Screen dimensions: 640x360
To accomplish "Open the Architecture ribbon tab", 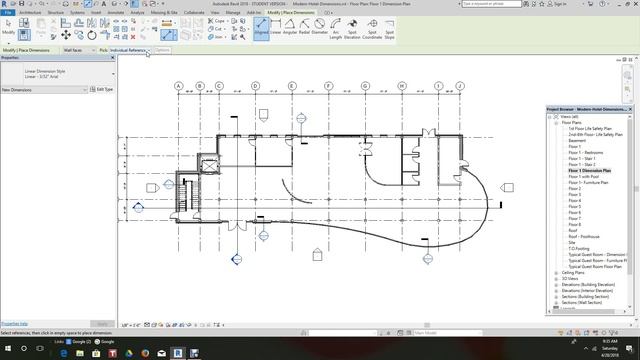I will point(30,13).
